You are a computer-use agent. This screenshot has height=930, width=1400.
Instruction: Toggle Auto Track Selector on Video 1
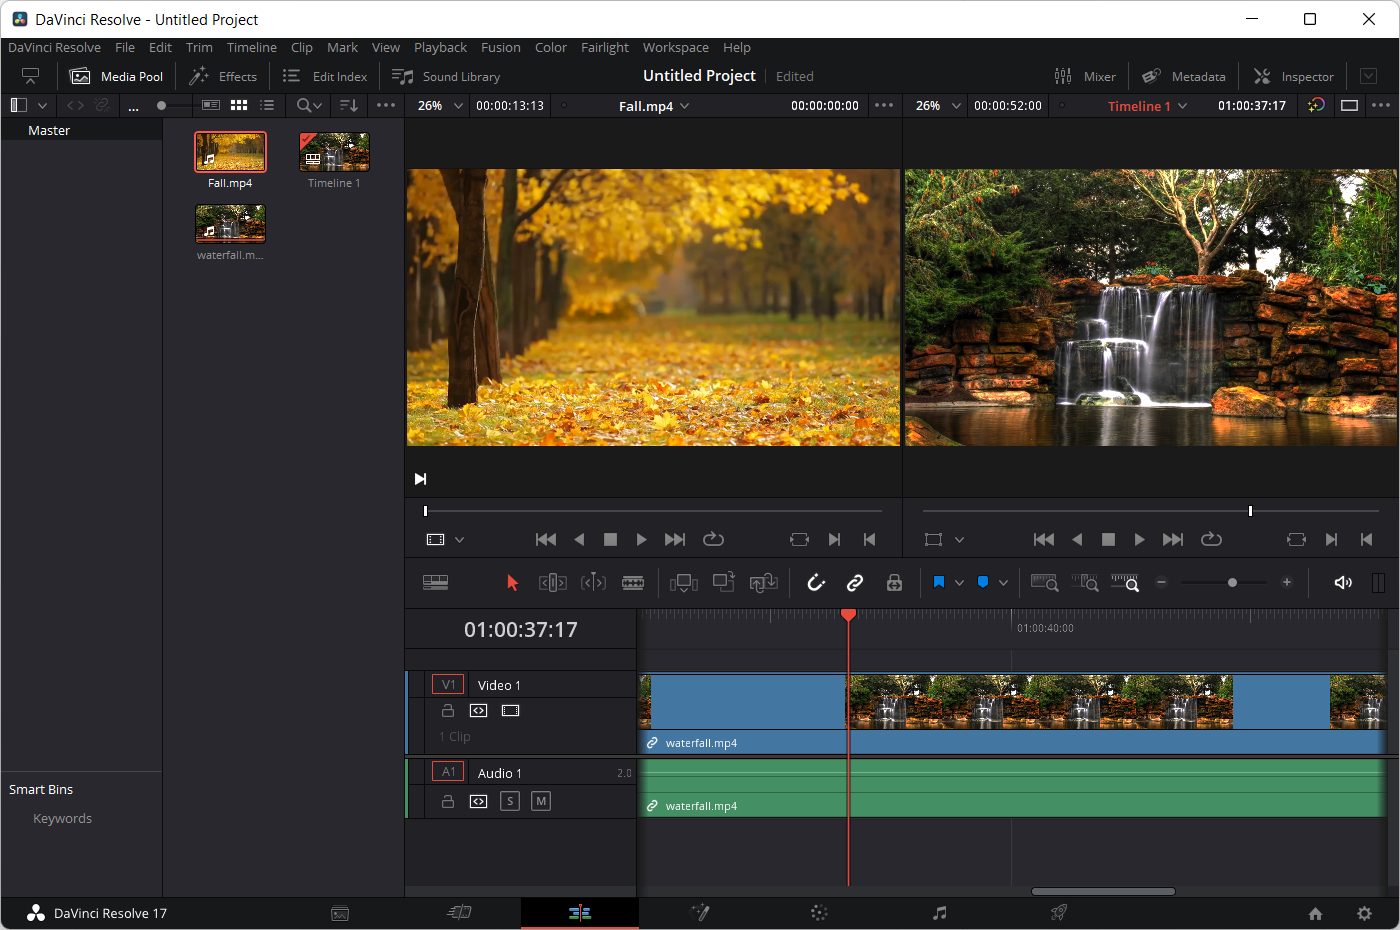click(x=478, y=711)
